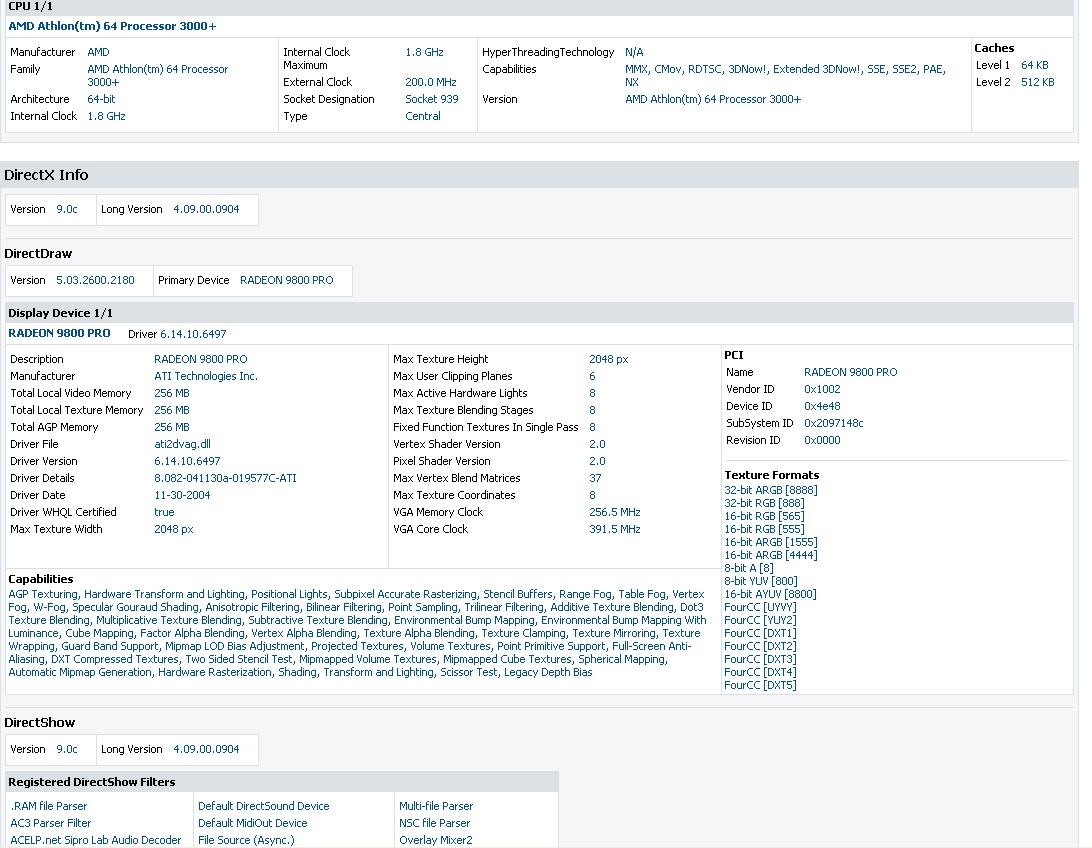Click the Registered DirectShow Filters header
This screenshot has height=848, width=1092.
91,782
